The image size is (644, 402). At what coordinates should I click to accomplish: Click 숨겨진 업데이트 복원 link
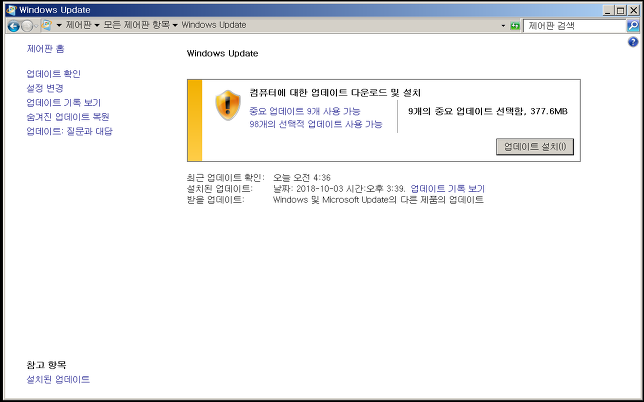[x=68, y=117]
